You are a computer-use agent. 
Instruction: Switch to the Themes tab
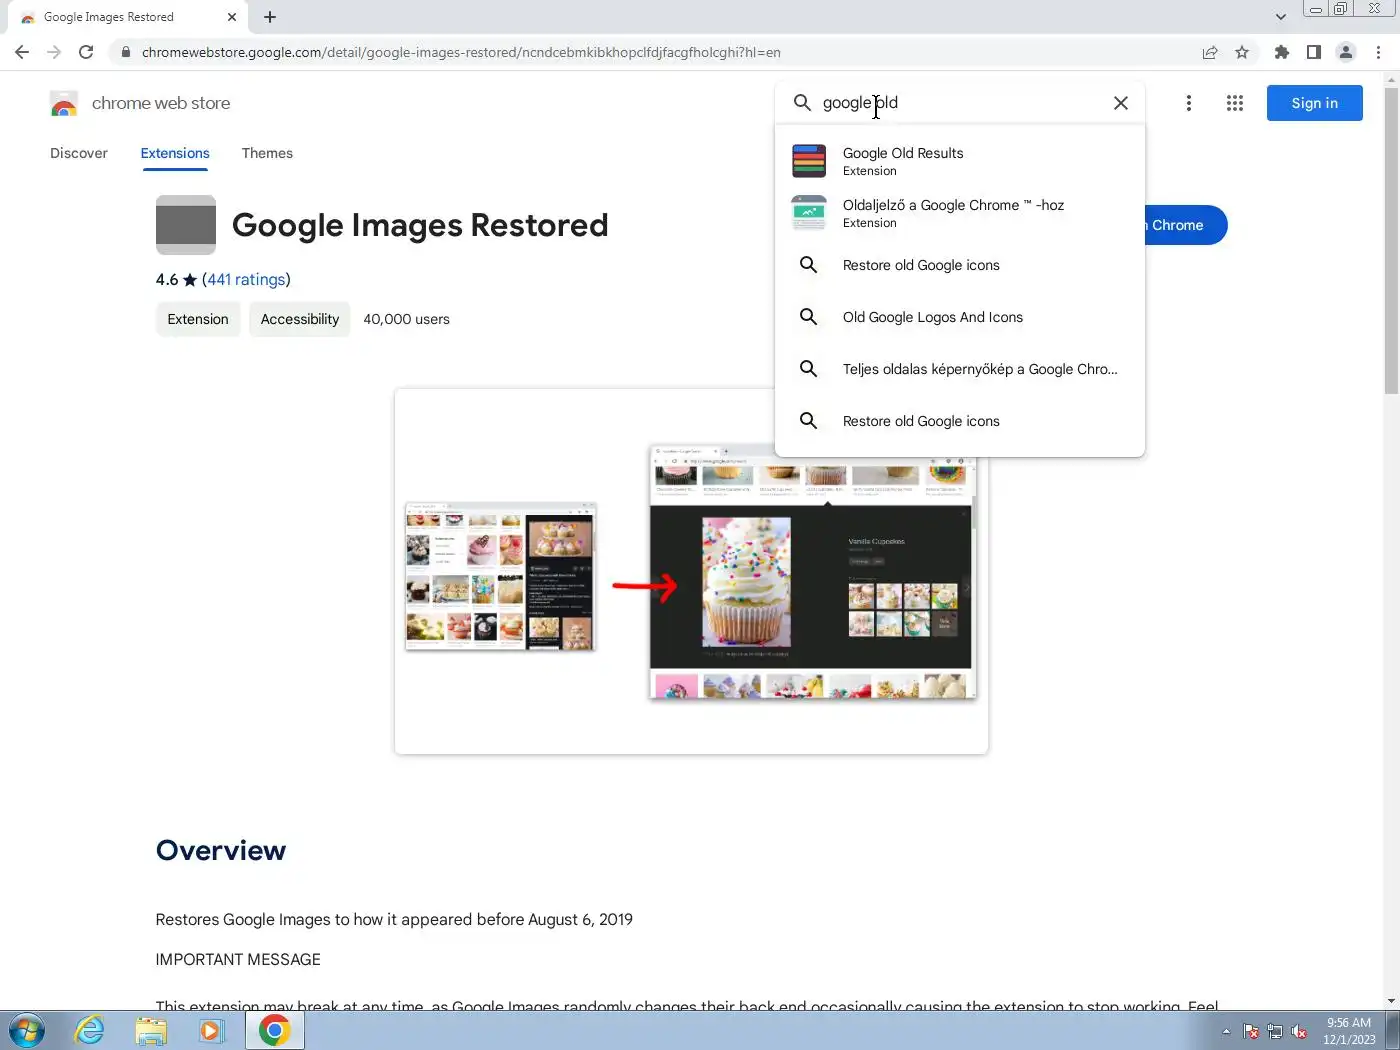(267, 153)
